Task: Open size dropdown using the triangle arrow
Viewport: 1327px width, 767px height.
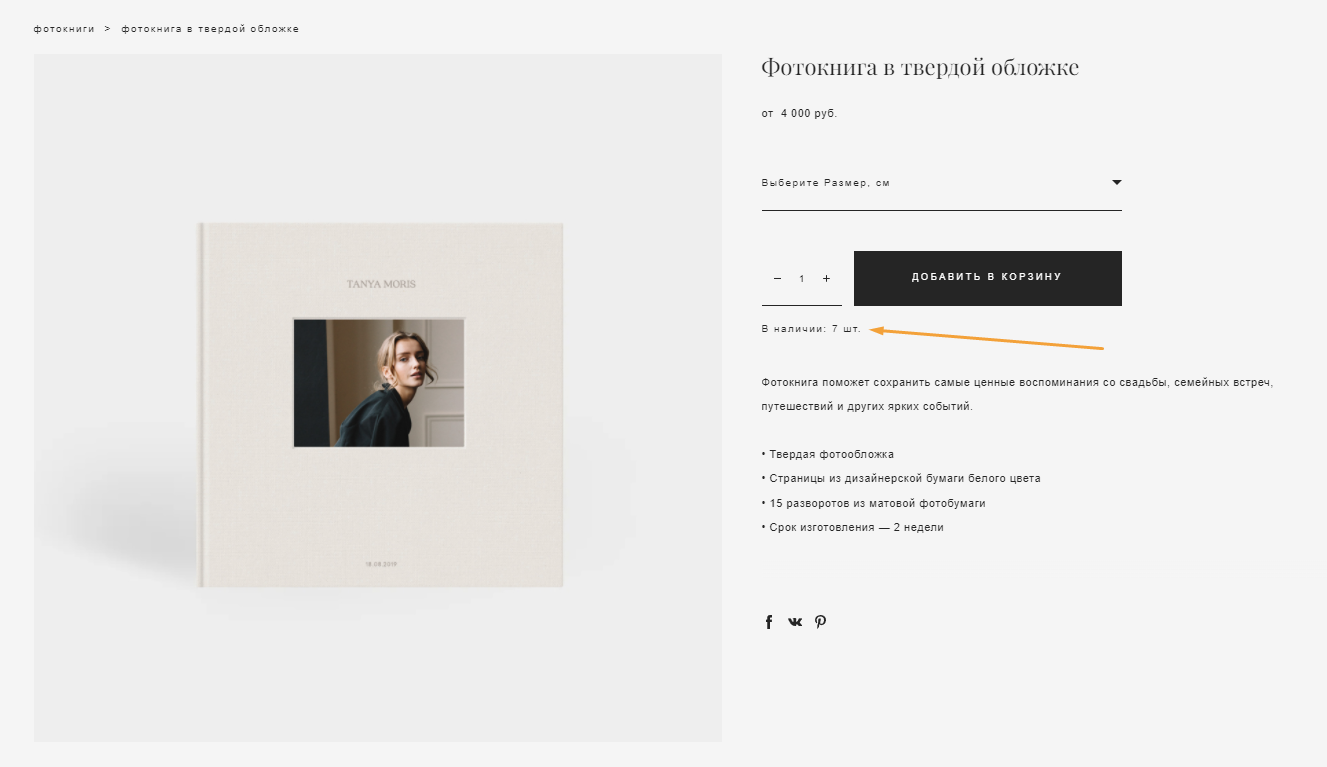Action: click(1117, 183)
